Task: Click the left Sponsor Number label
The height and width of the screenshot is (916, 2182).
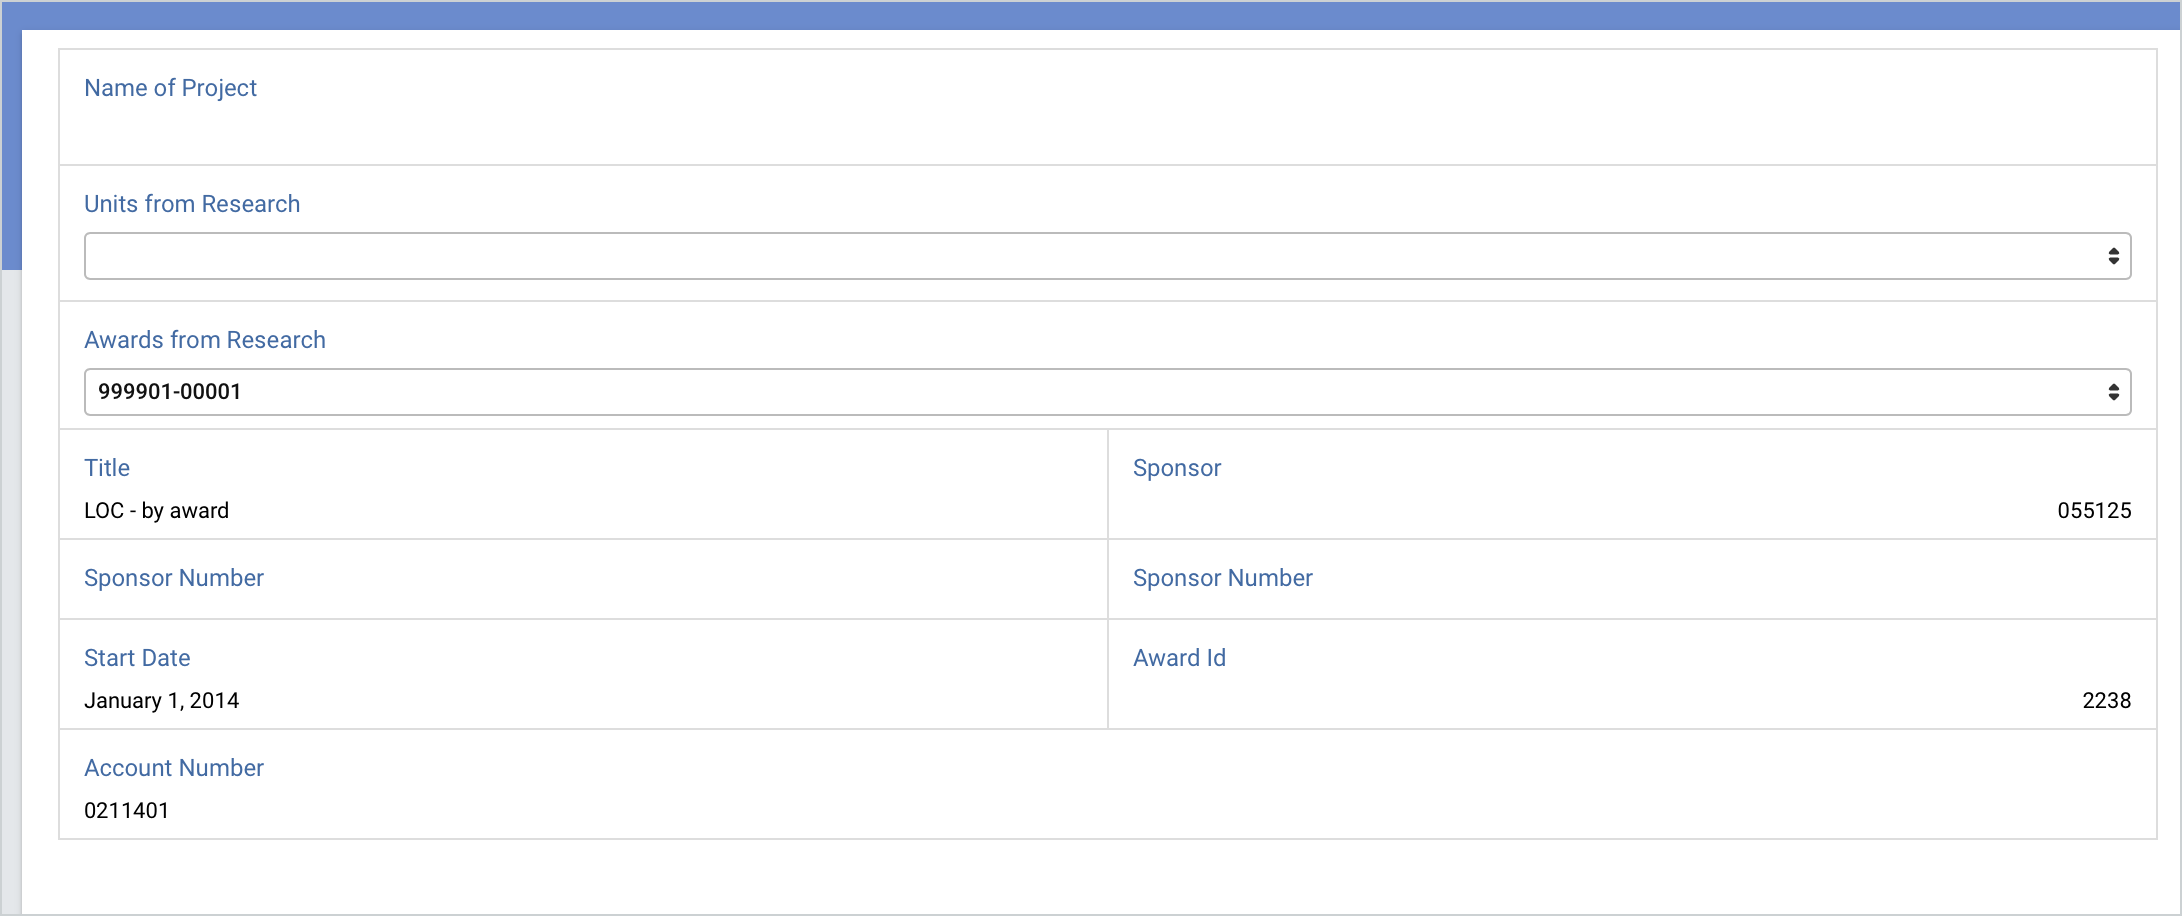Action: [x=173, y=578]
